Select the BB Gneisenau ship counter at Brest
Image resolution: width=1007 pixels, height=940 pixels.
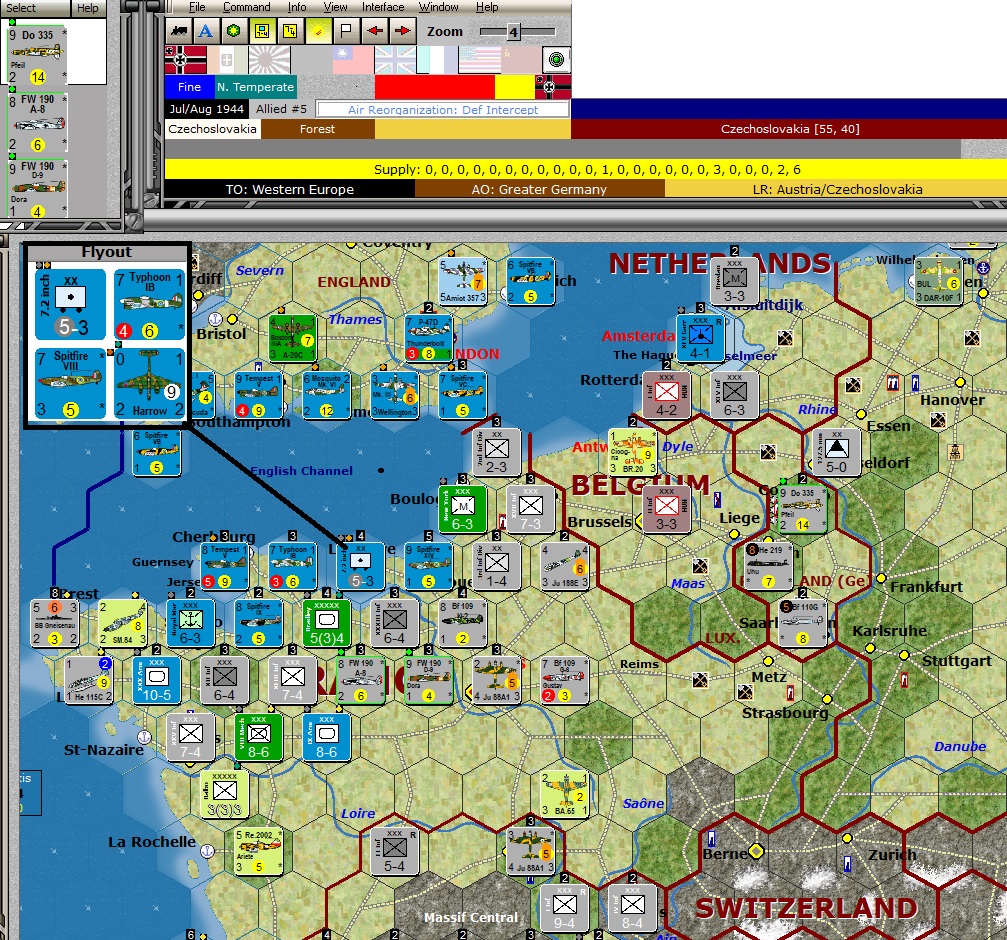pyautogui.click(x=55, y=623)
